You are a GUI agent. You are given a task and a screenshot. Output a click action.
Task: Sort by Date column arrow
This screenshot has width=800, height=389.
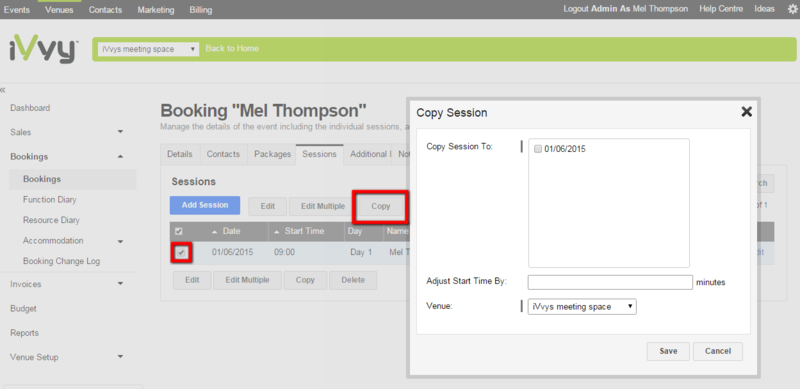[215, 231]
